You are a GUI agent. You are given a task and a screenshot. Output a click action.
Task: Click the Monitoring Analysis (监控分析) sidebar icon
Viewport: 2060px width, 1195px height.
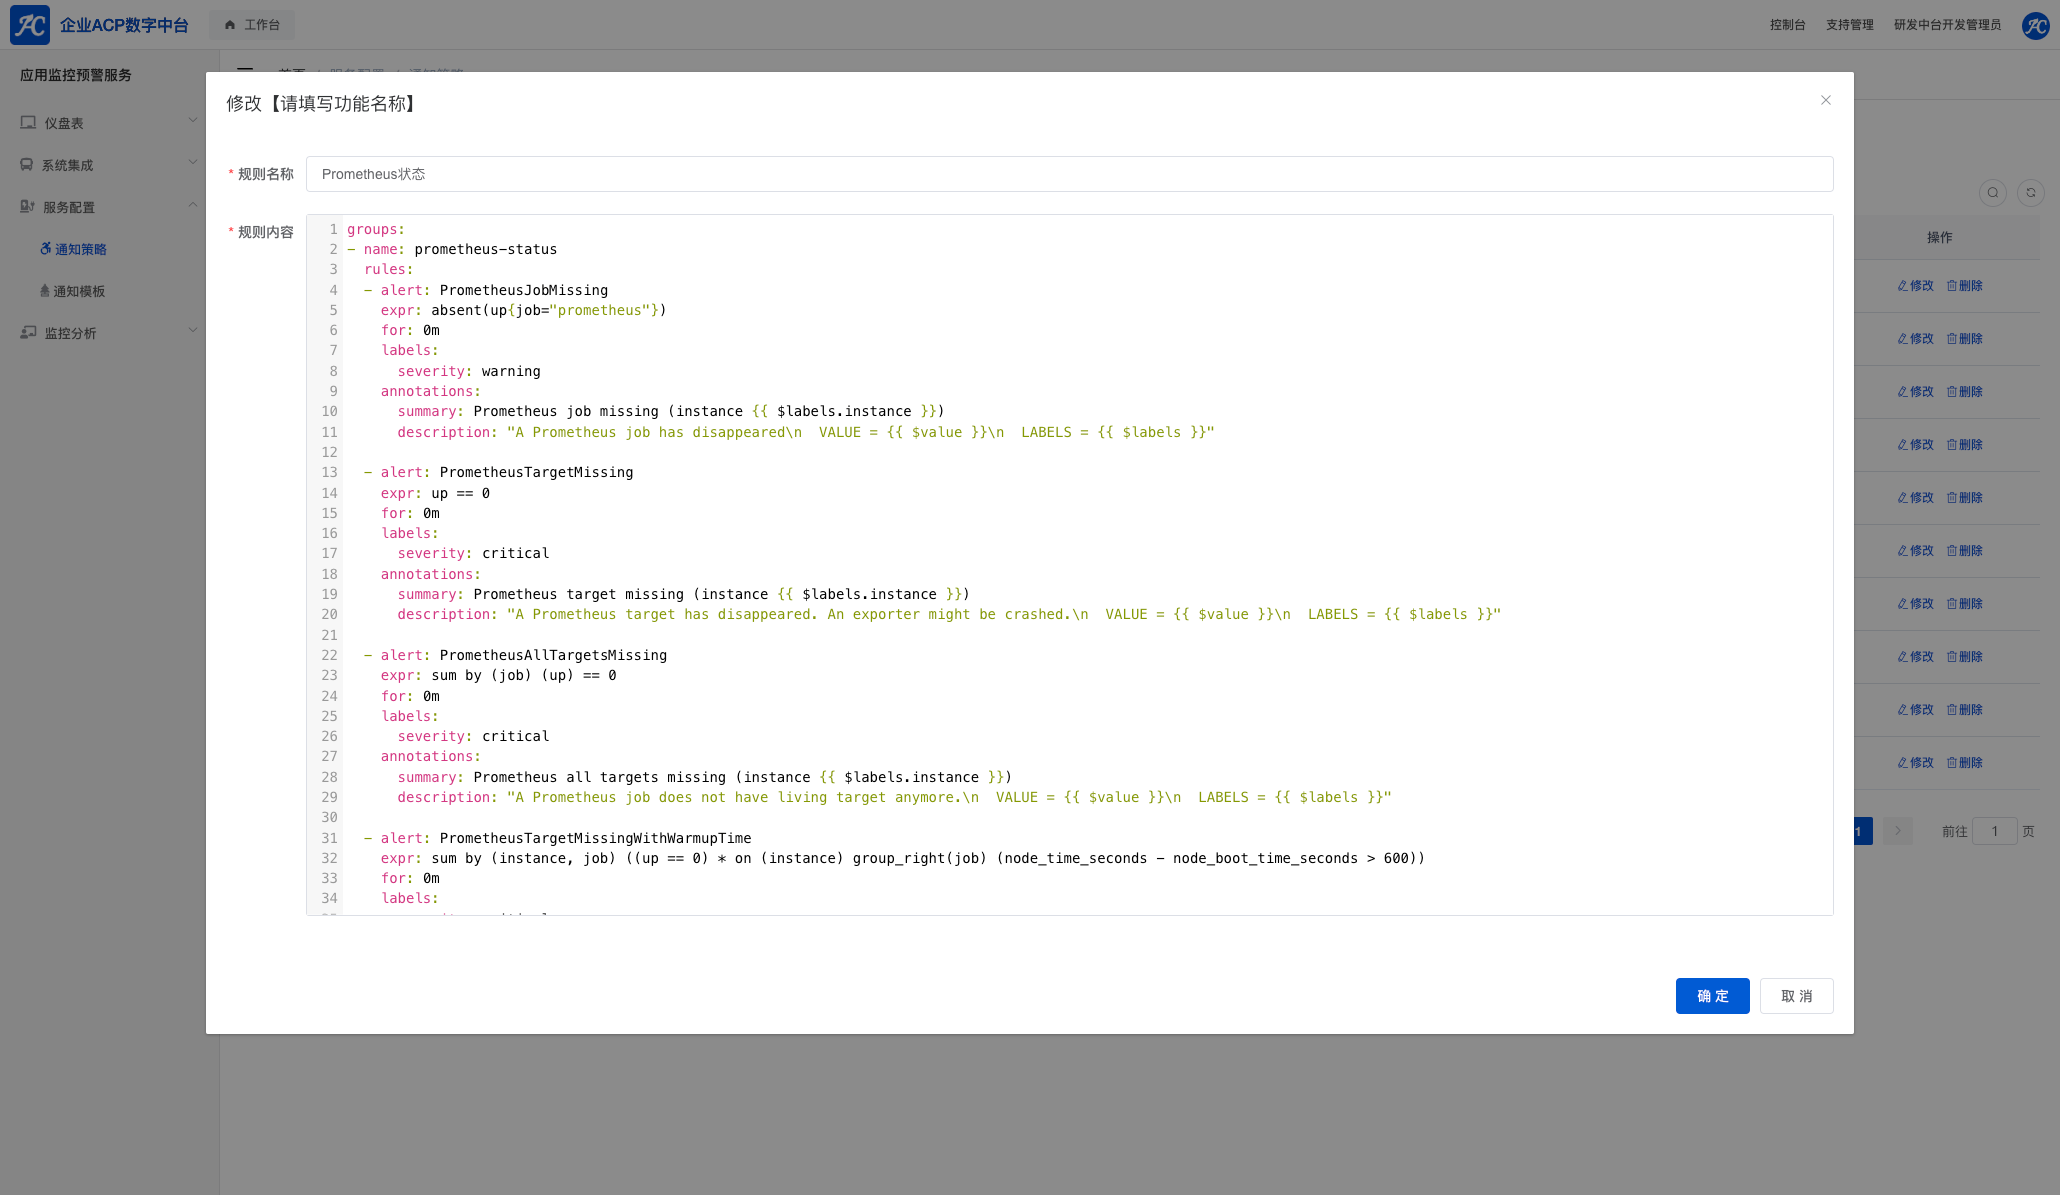click(x=28, y=333)
